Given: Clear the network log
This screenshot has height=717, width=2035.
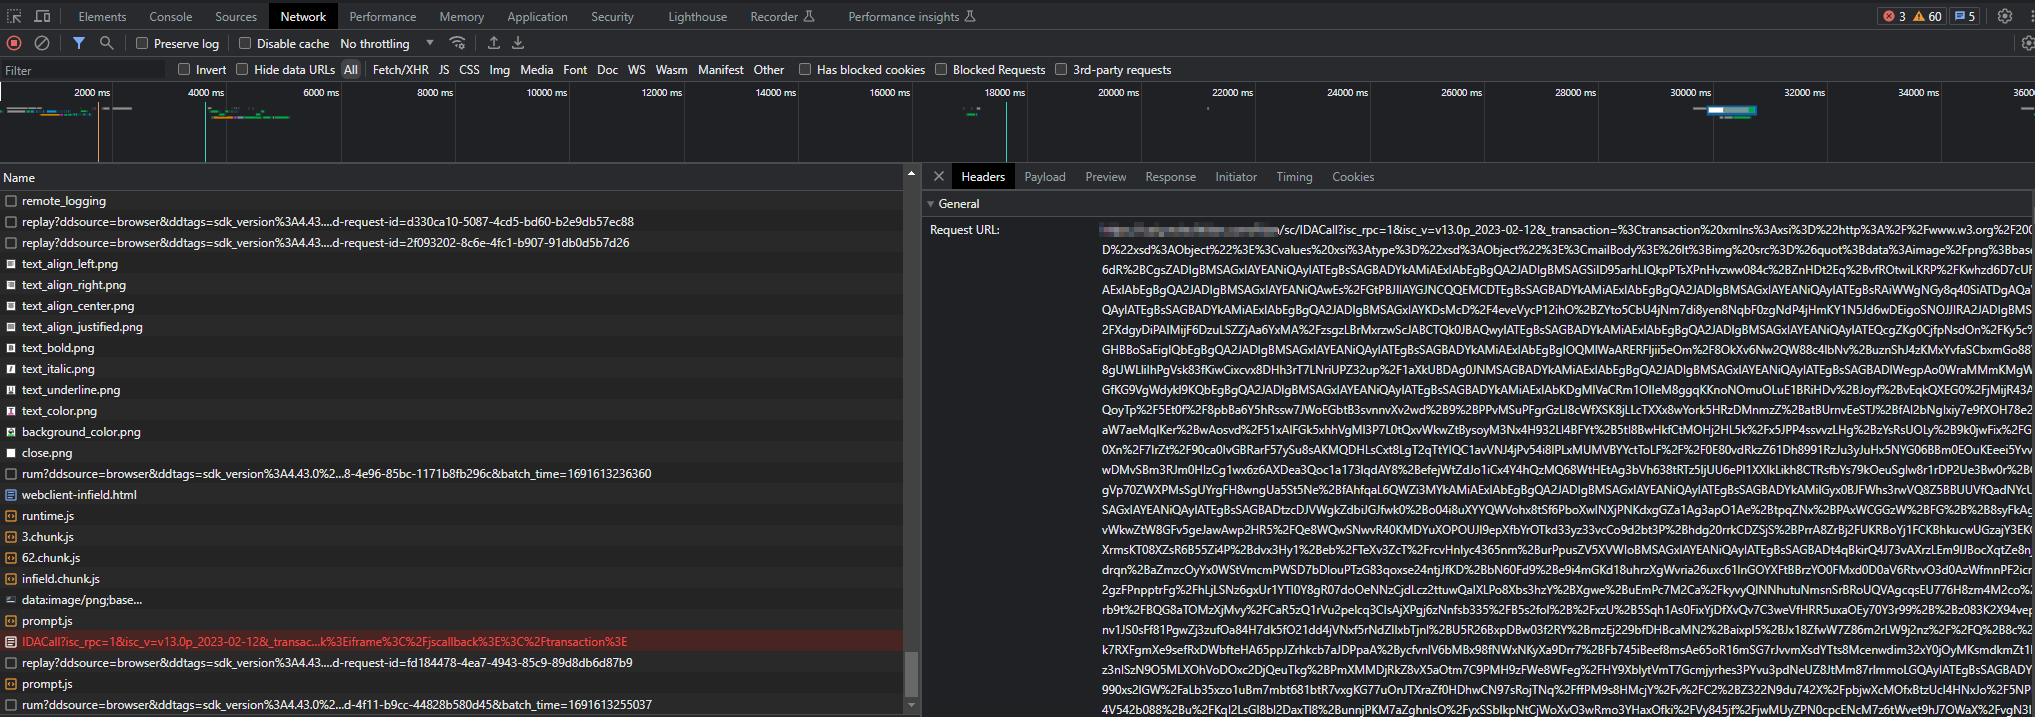Looking at the screenshot, I should 42,43.
